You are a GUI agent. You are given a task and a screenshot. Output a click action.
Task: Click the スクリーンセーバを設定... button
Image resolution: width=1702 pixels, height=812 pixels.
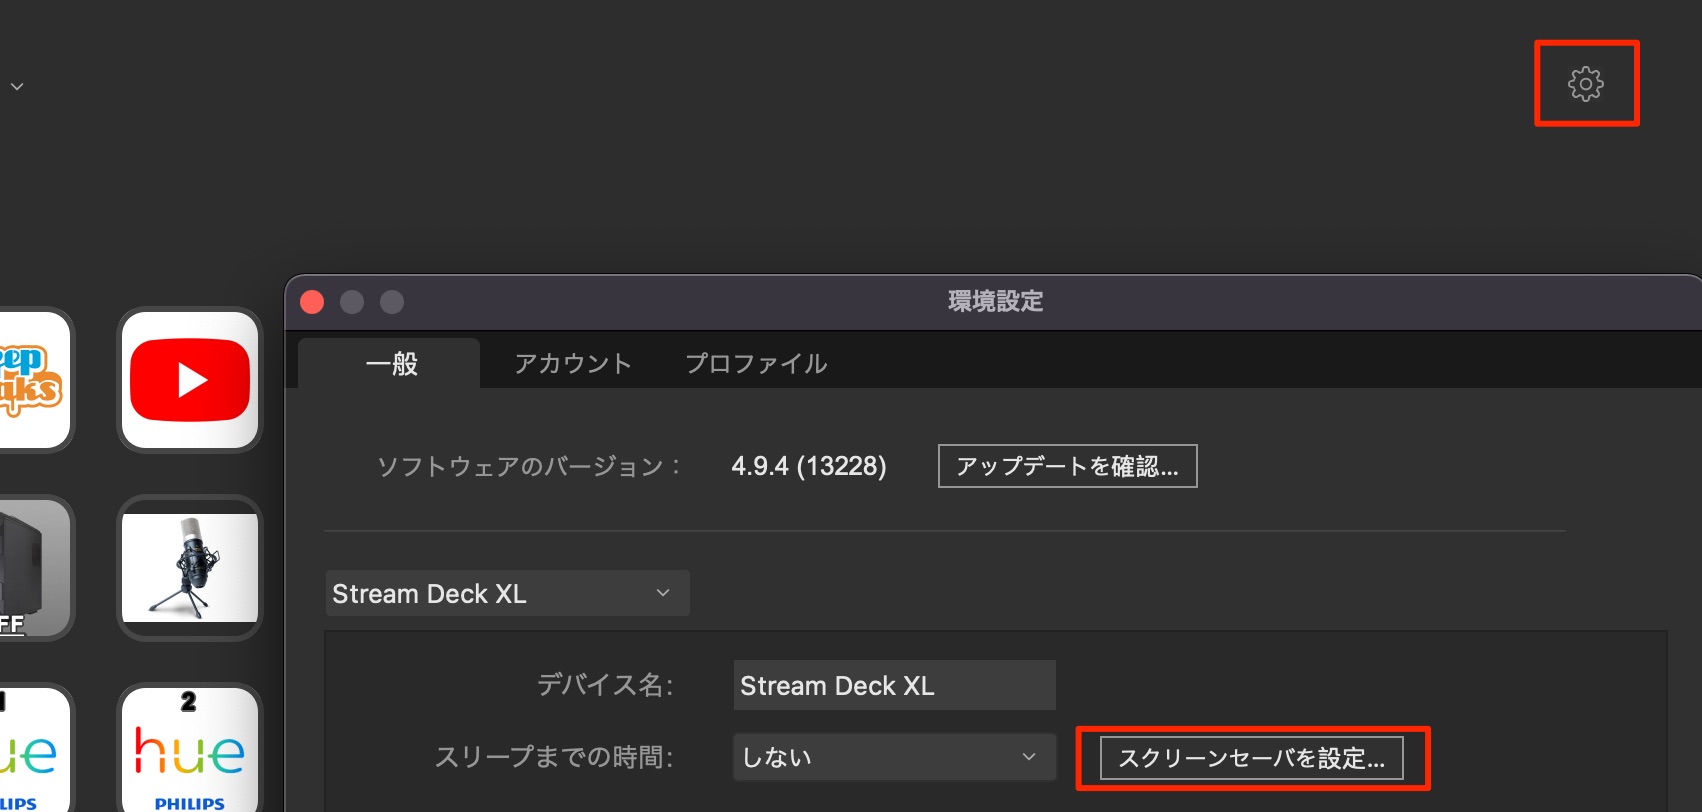click(1251, 758)
